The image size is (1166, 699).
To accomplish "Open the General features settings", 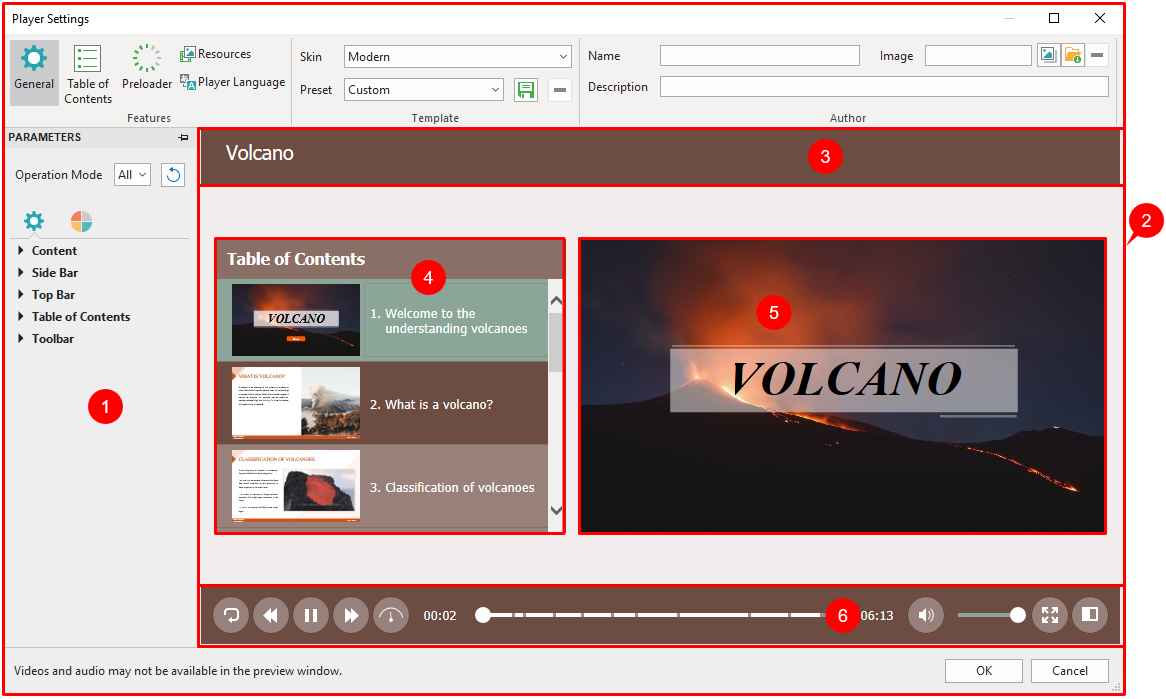I will point(34,71).
